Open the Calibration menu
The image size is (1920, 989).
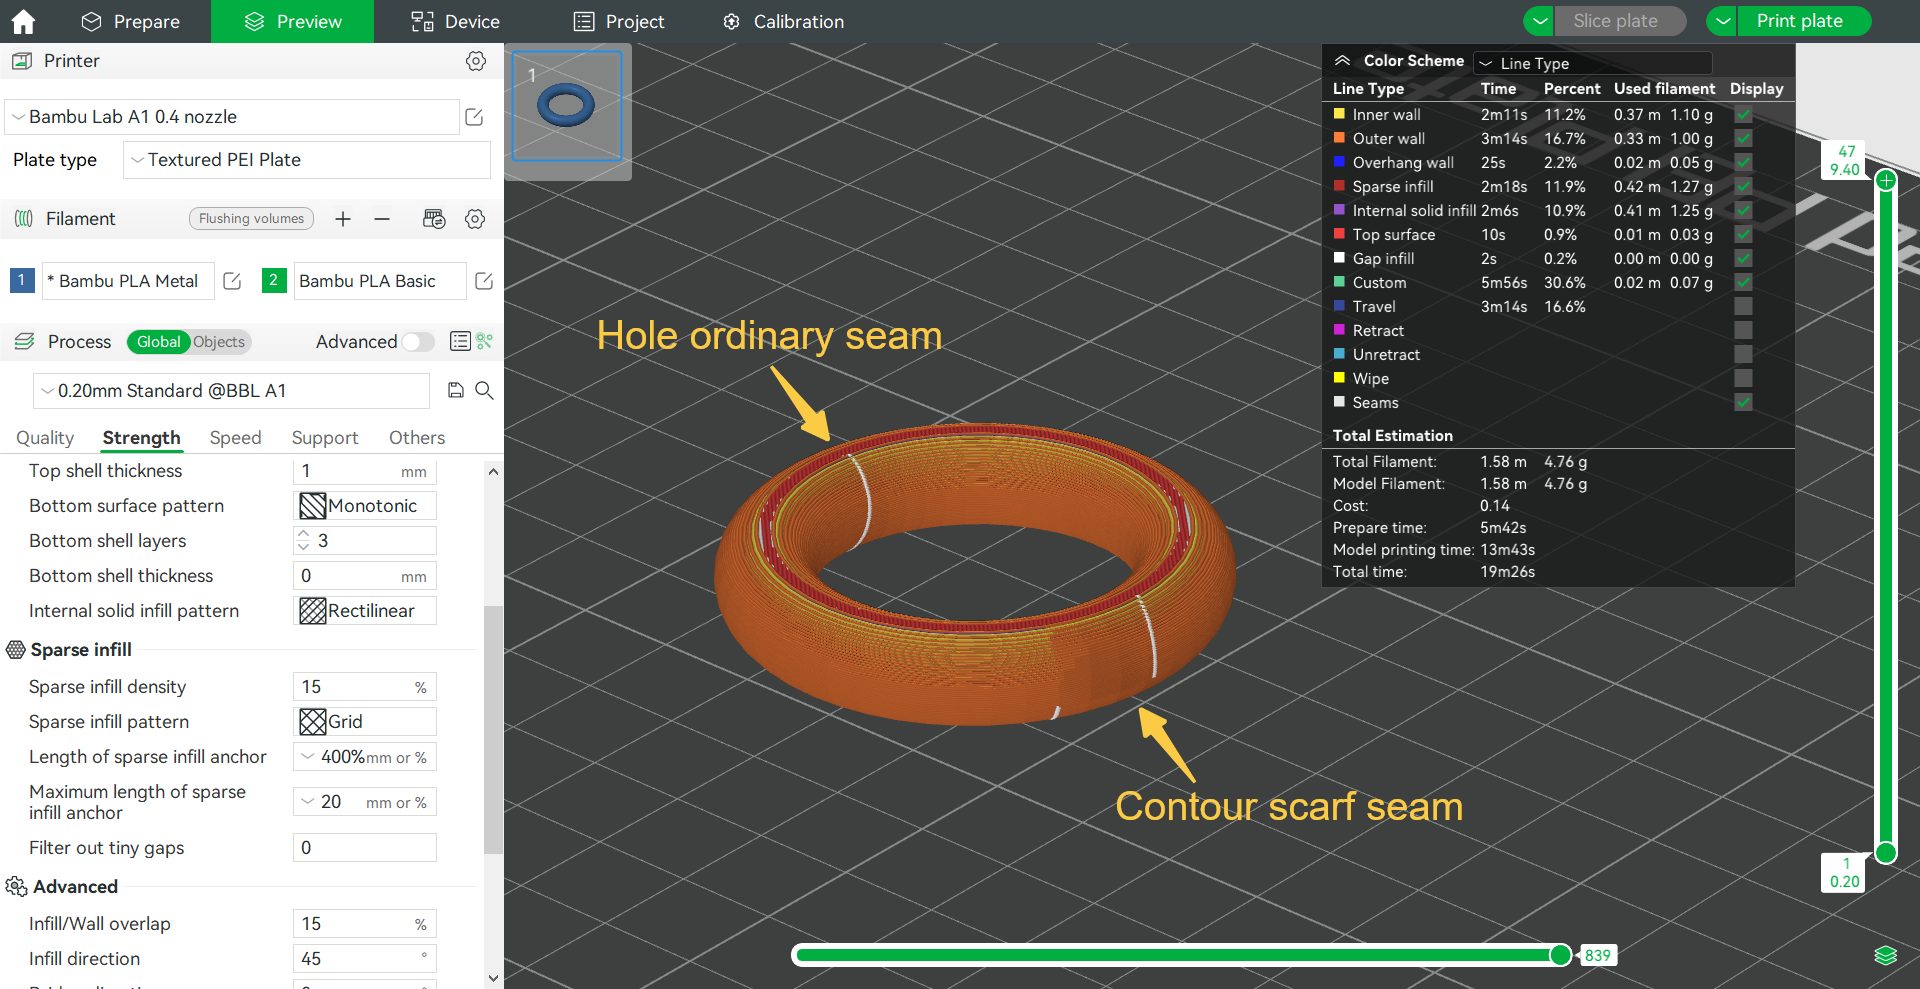784,21
